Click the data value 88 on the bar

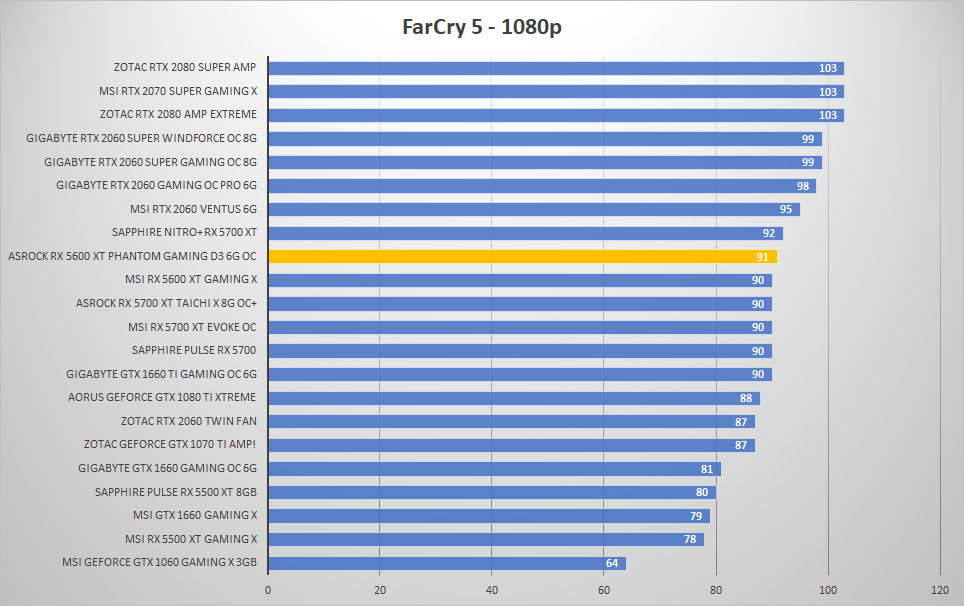[x=746, y=398]
